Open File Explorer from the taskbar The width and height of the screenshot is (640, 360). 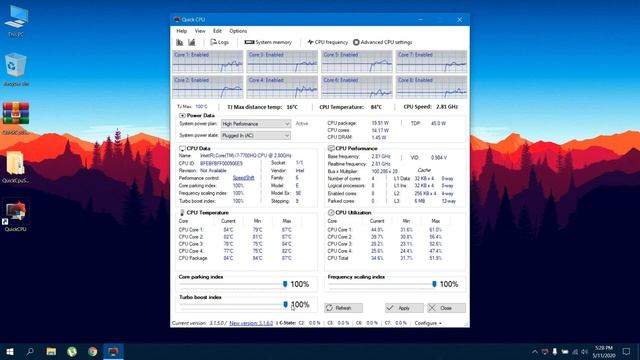[x=51, y=351]
